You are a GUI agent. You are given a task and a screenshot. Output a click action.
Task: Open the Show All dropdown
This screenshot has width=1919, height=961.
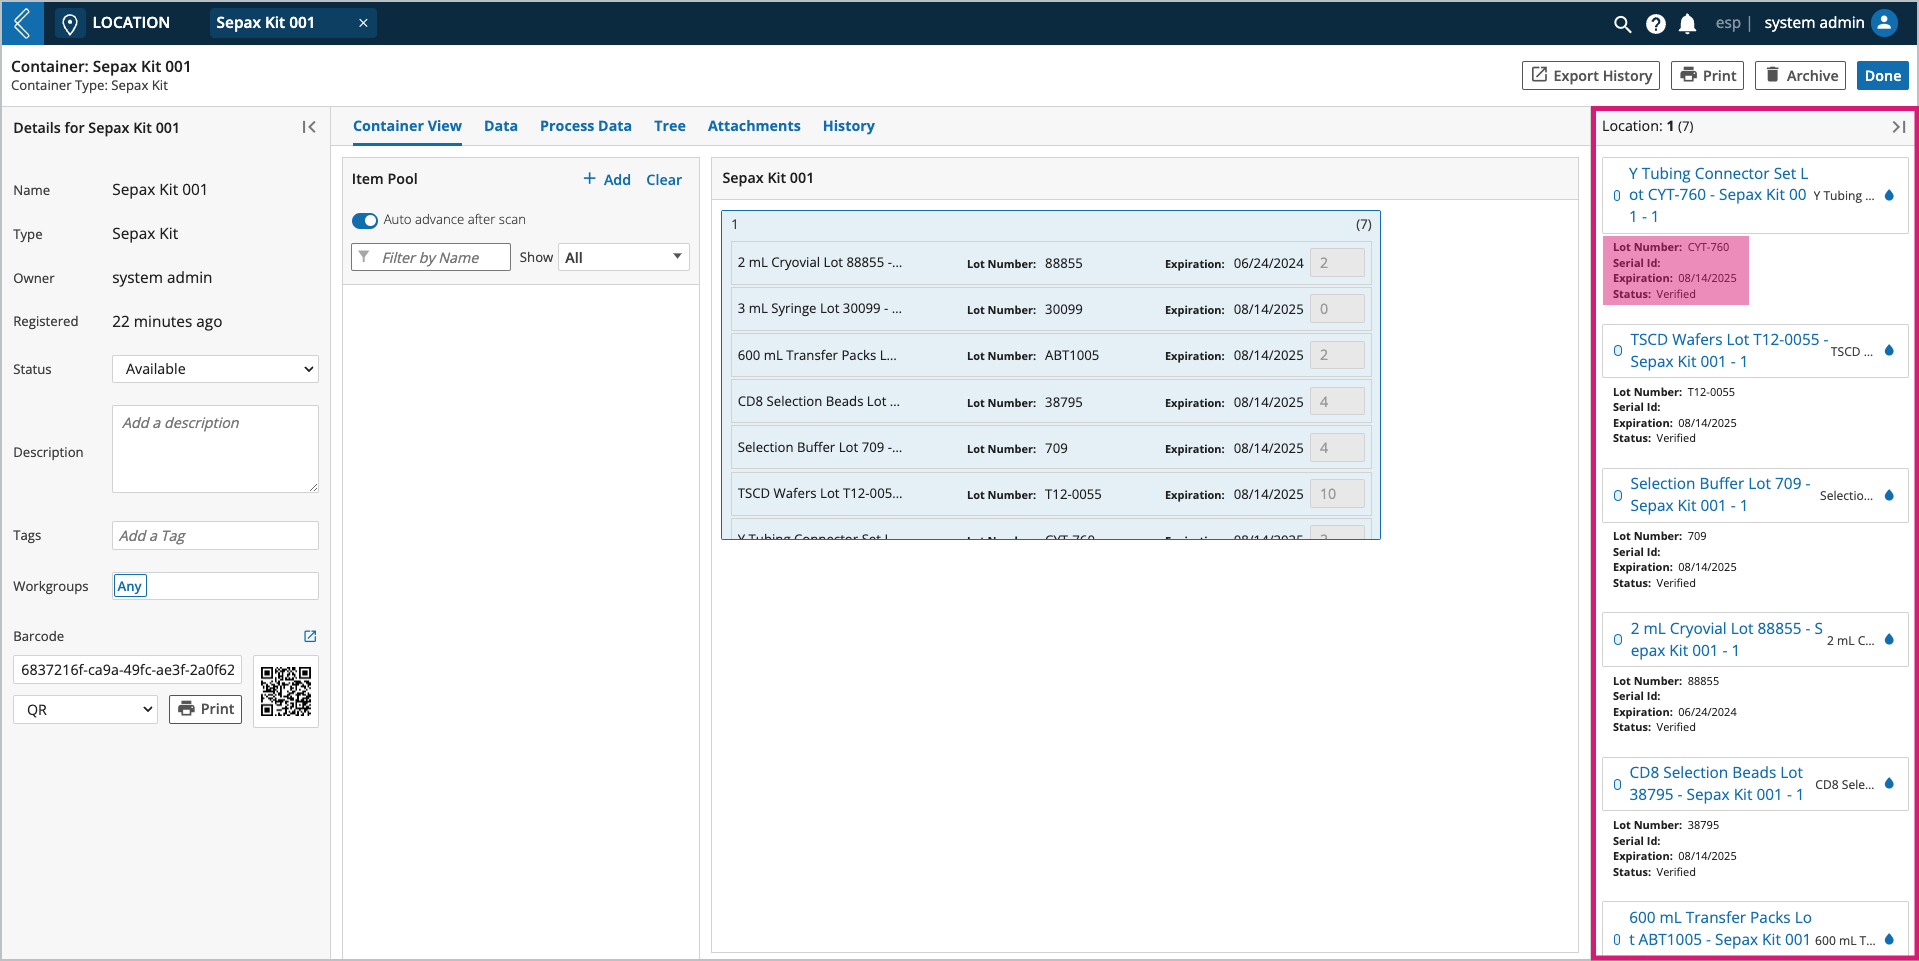[x=624, y=258]
